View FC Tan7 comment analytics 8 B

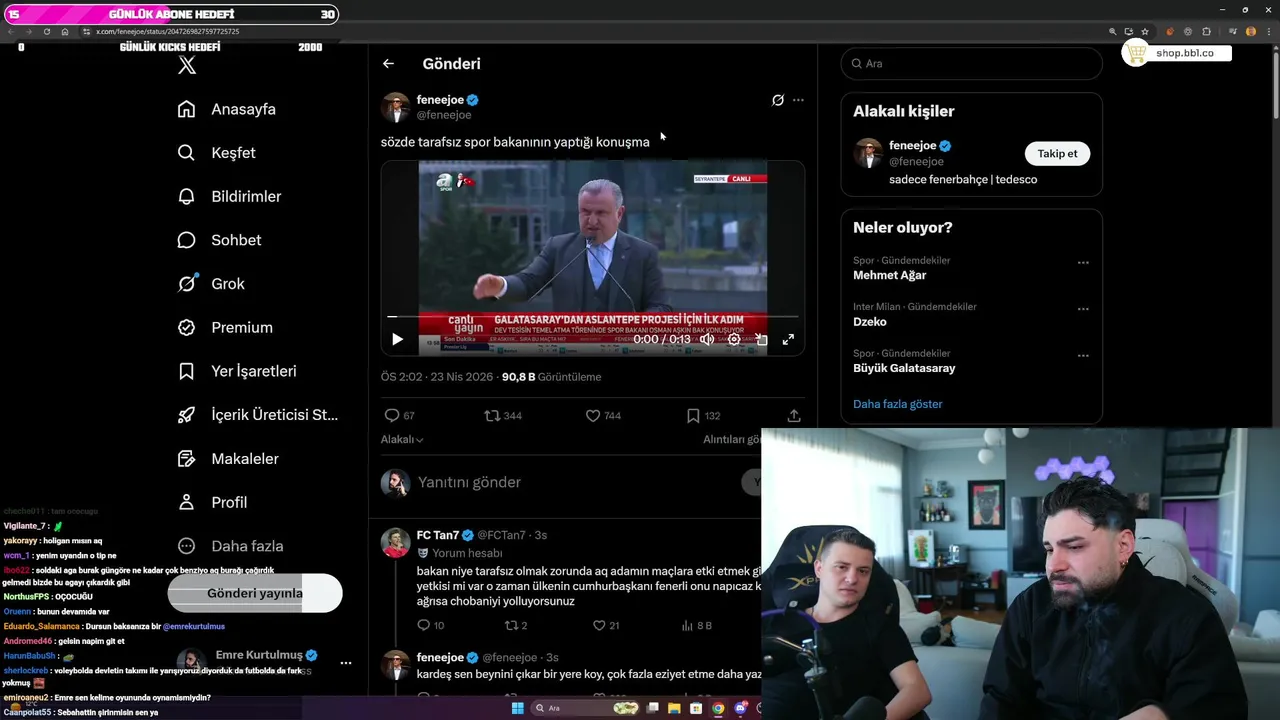pos(696,625)
